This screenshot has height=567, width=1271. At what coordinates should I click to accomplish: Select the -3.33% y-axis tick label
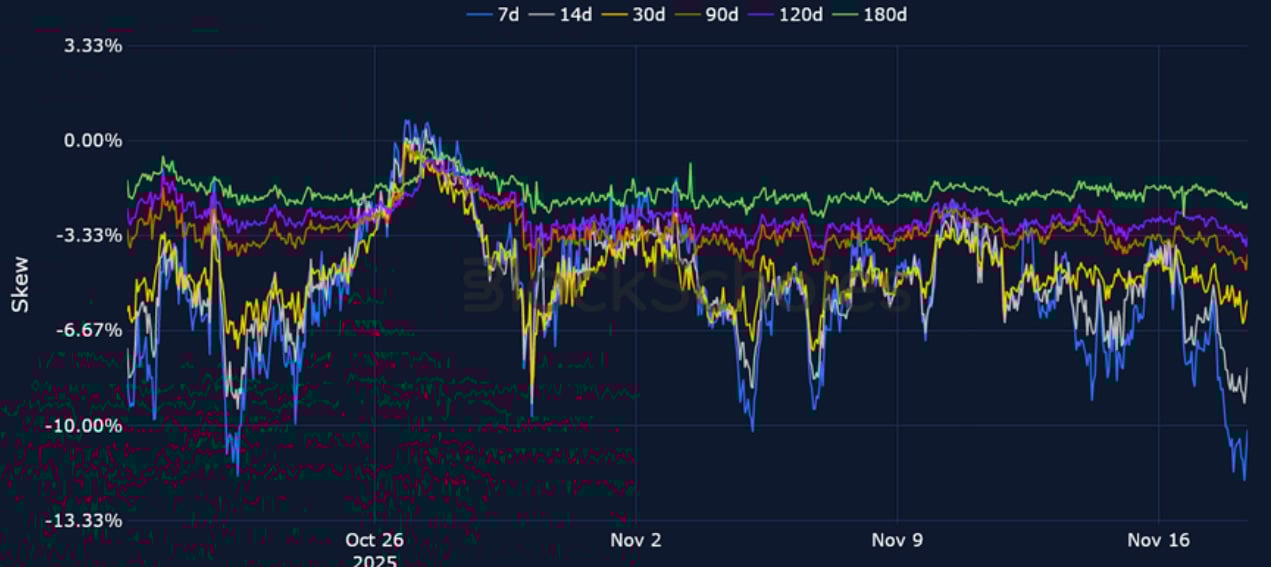coord(90,235)
